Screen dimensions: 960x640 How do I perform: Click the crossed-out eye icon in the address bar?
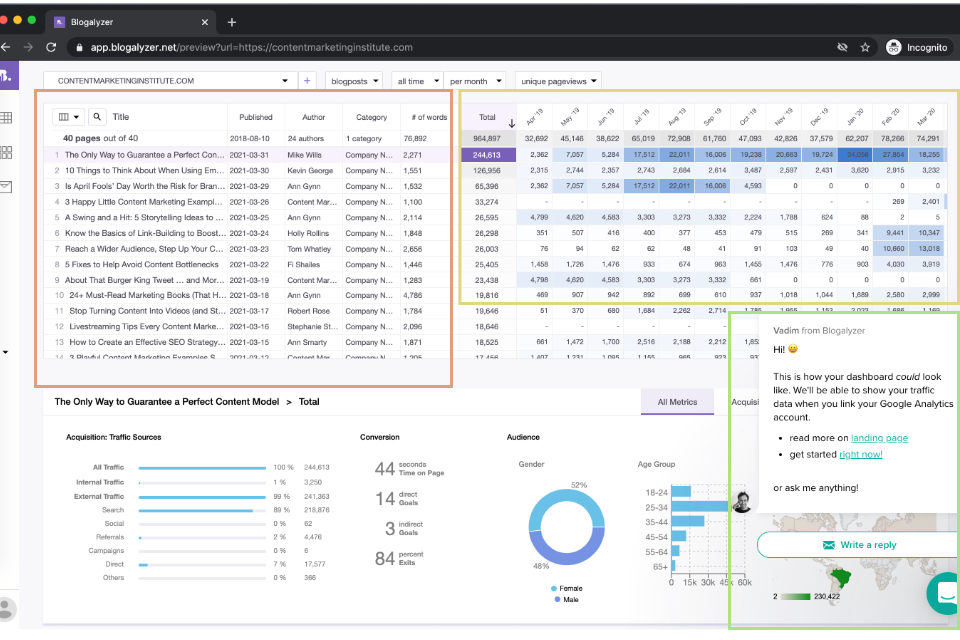click(x=842, y=47)
